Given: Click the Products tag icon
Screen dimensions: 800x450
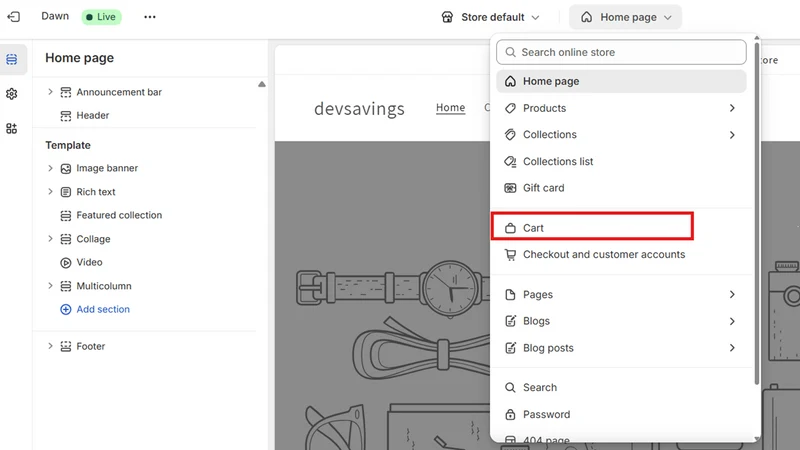Looking at the screenshot, I should (x=510, y=108).
